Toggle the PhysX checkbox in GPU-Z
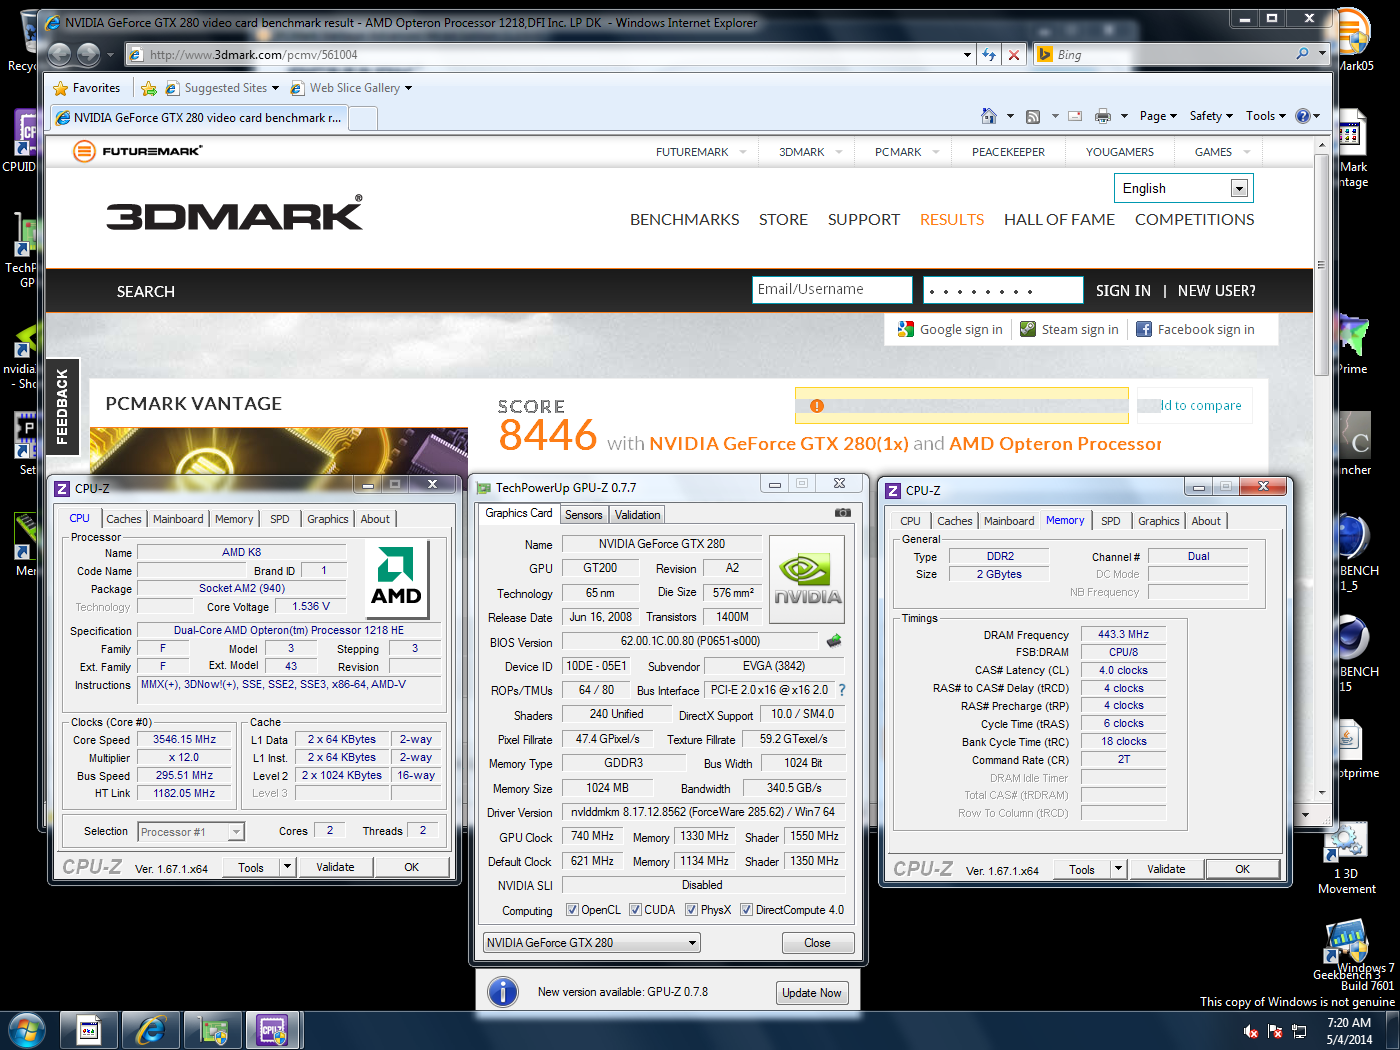Screen dimensions: 1400x1050 click(x=691, y=910)
